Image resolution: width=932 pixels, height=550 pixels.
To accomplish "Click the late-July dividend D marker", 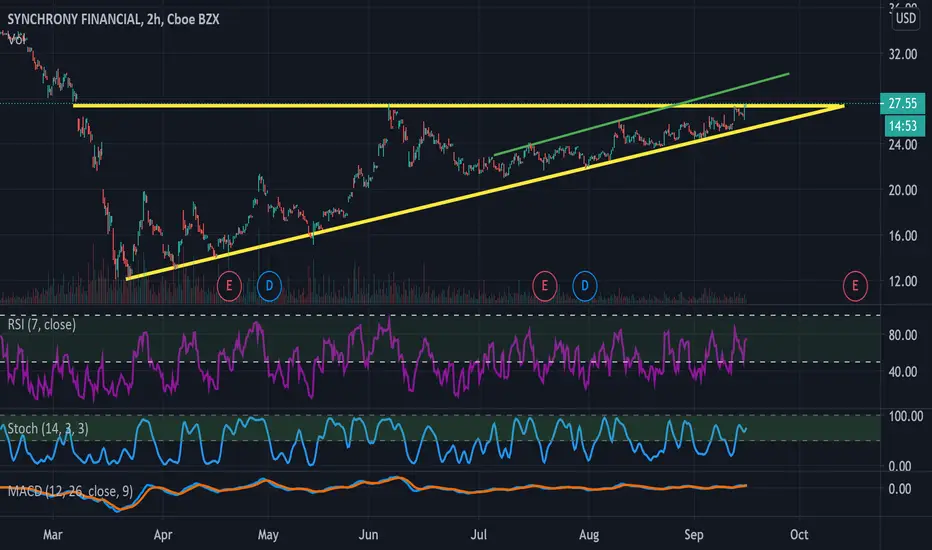I will tap(585, 286).
